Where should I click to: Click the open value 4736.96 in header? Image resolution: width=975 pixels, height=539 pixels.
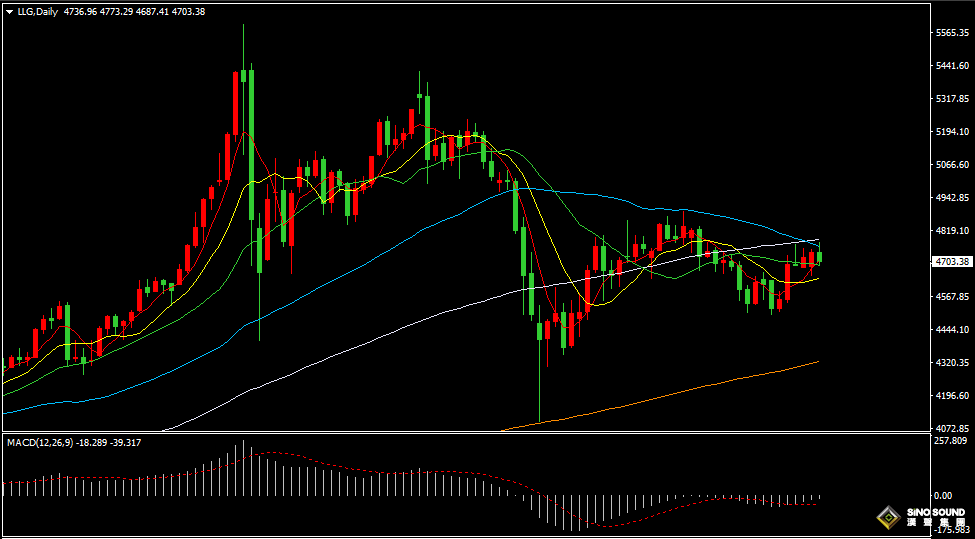point(78,11)
